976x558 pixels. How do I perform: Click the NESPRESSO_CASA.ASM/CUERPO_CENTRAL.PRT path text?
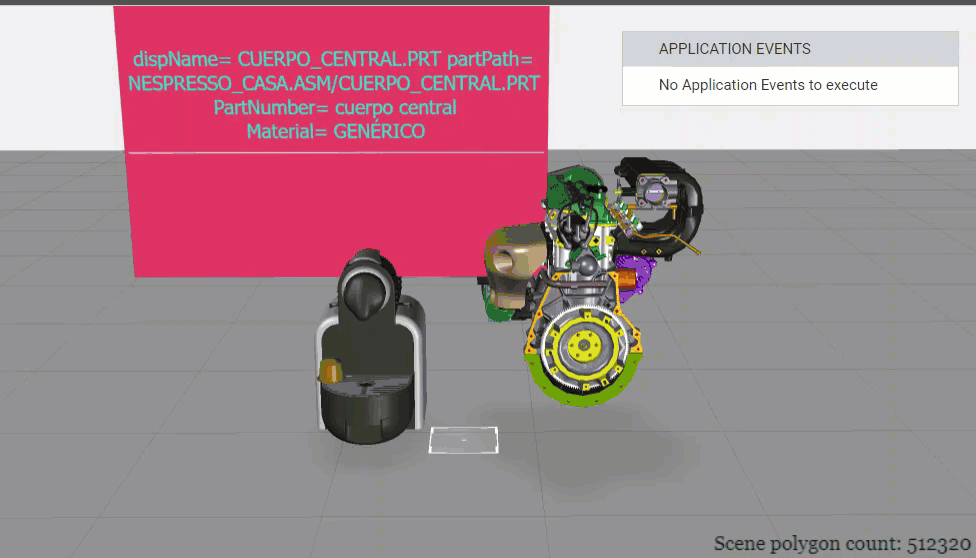[334, 83]
